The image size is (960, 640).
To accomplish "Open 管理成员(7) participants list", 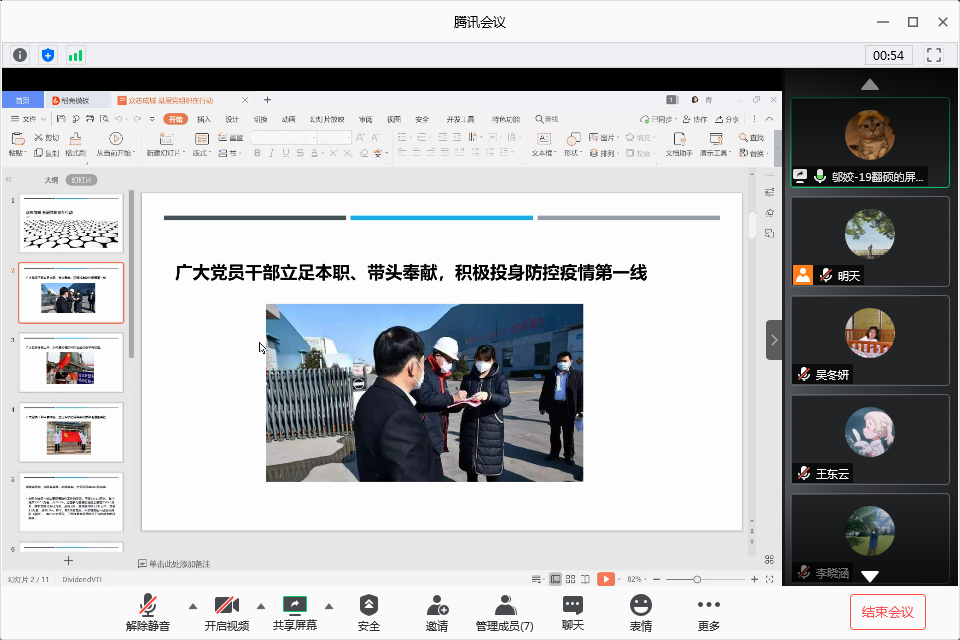I will tap(505, 612).
